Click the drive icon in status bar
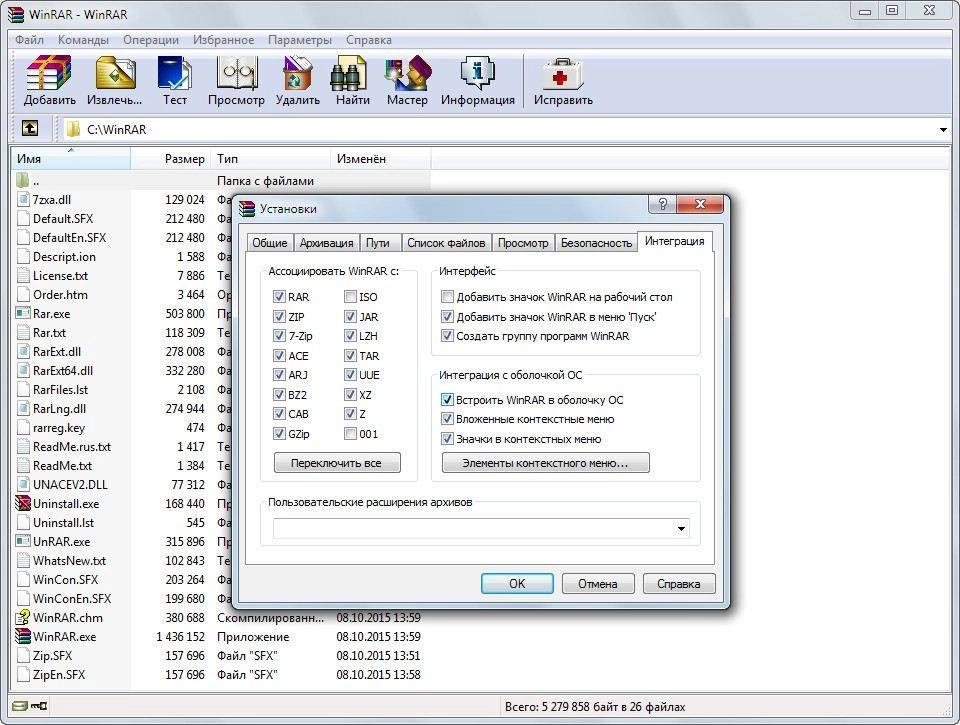960x725 pixels. coord(20,706)
